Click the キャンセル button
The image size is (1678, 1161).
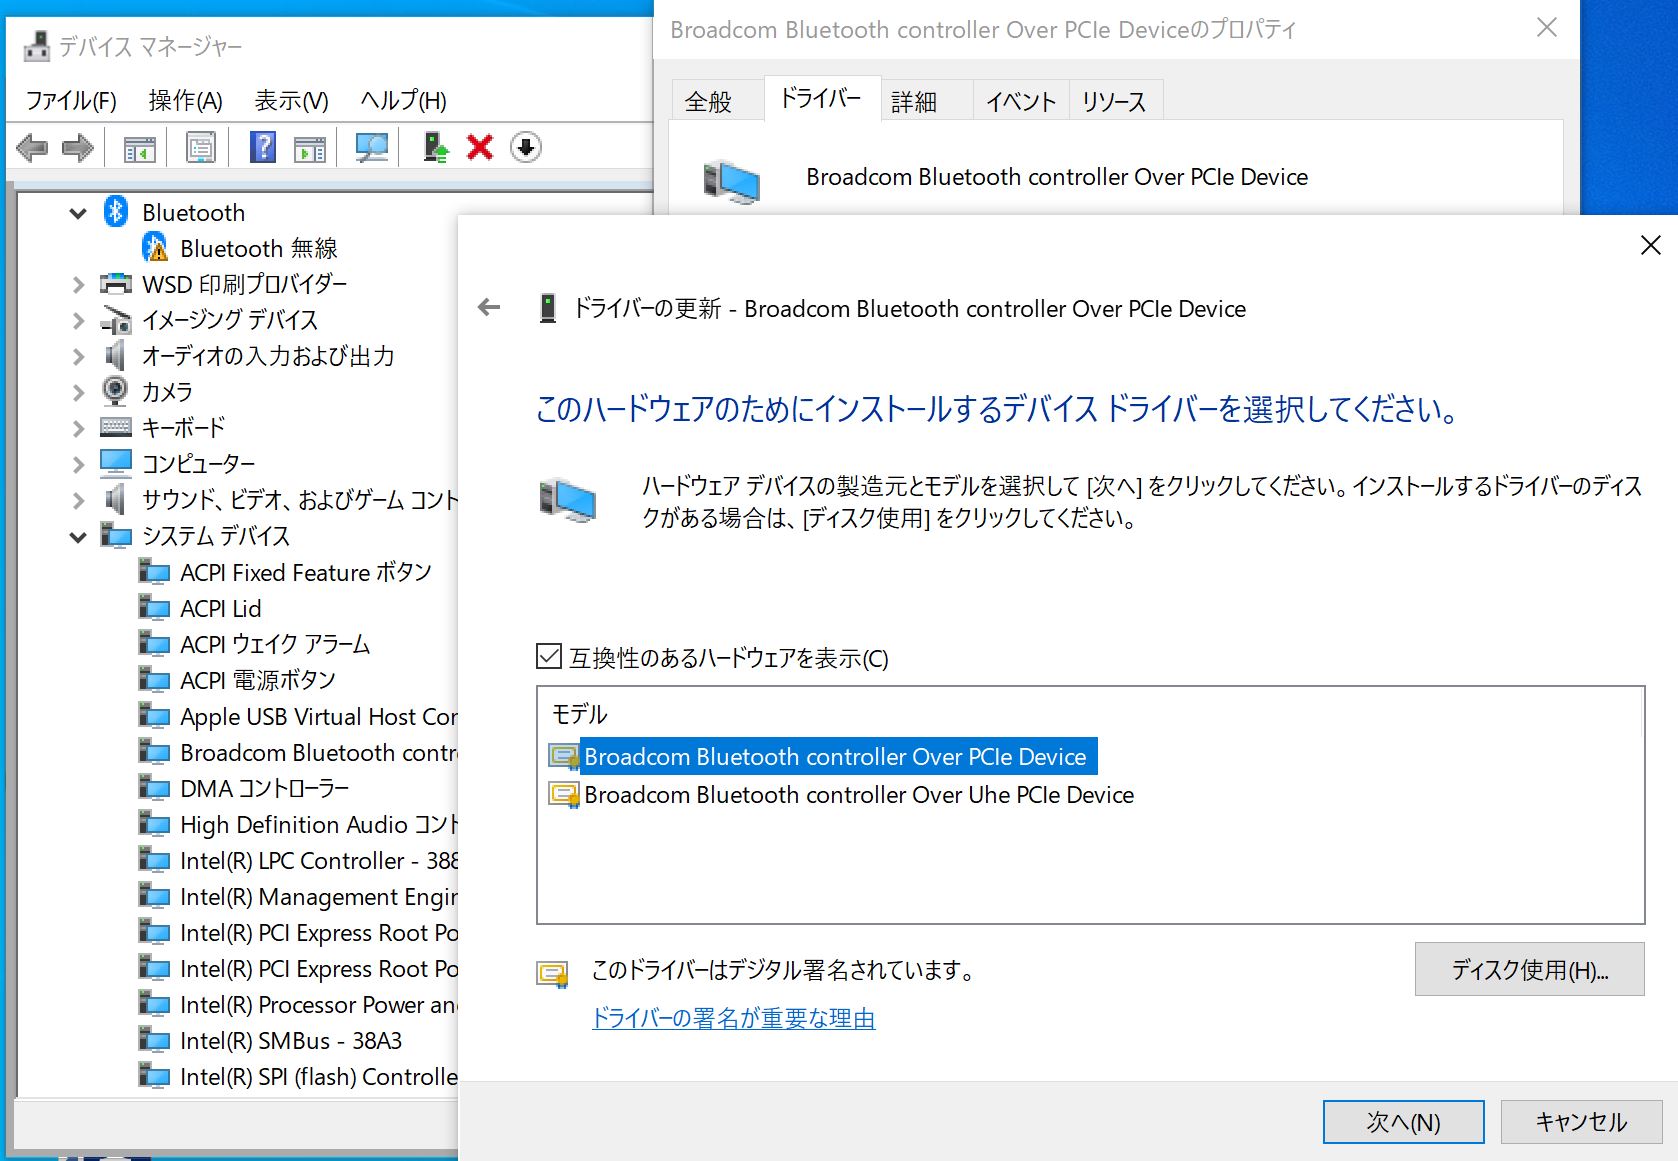[1581, 1122]
